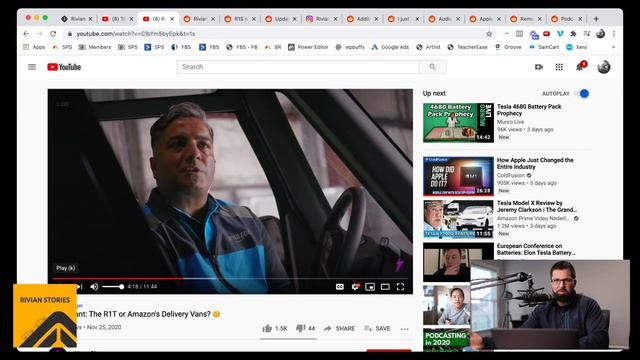Open the Xero bookmark
The width and height of the screenshot is (640, 360).
(x=577, y=47)
